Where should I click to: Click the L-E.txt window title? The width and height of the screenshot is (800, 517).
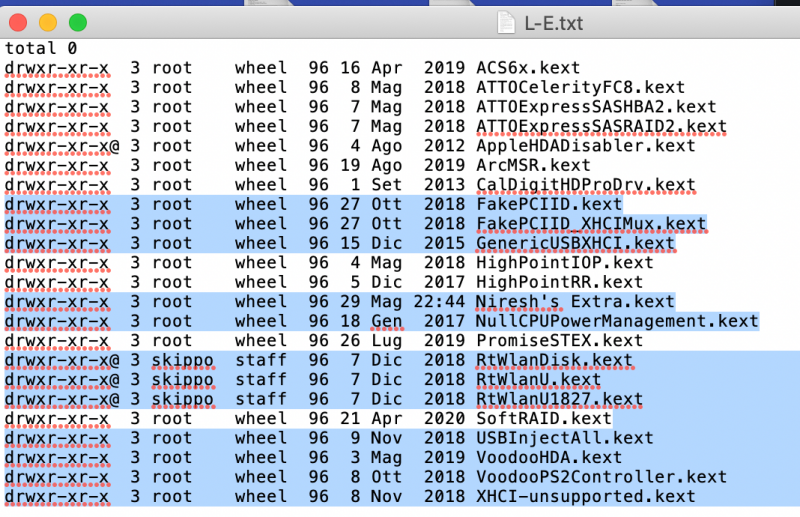(x=554, y=23)
